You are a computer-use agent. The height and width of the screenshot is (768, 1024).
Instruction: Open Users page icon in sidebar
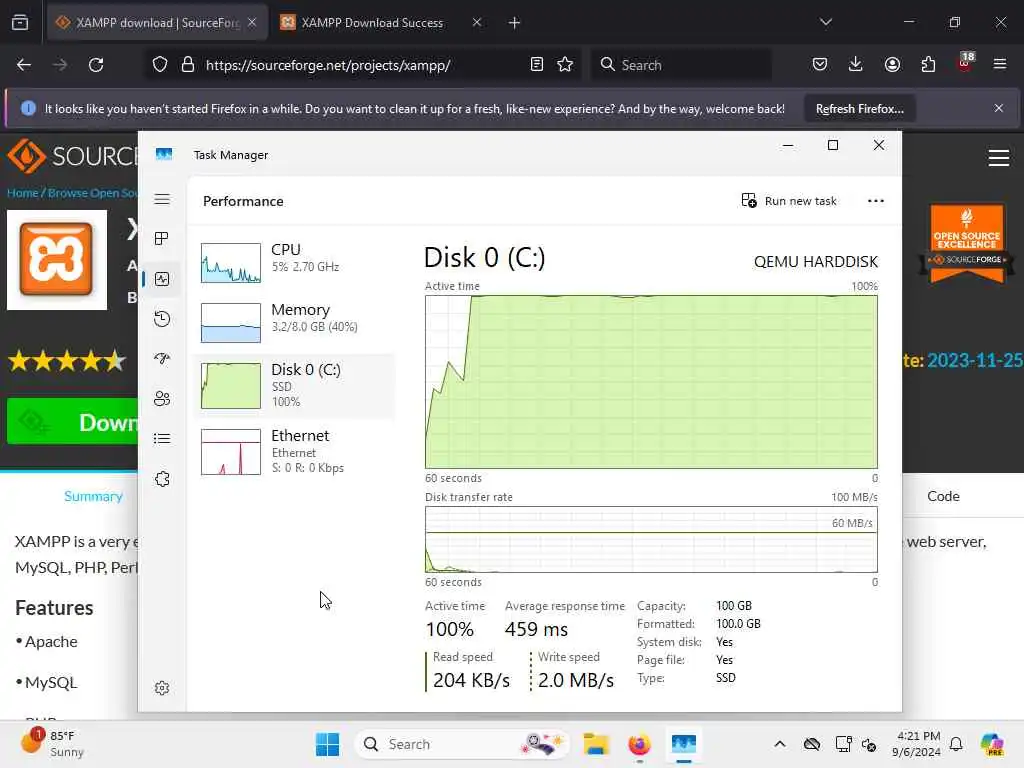tap(162, 398)
